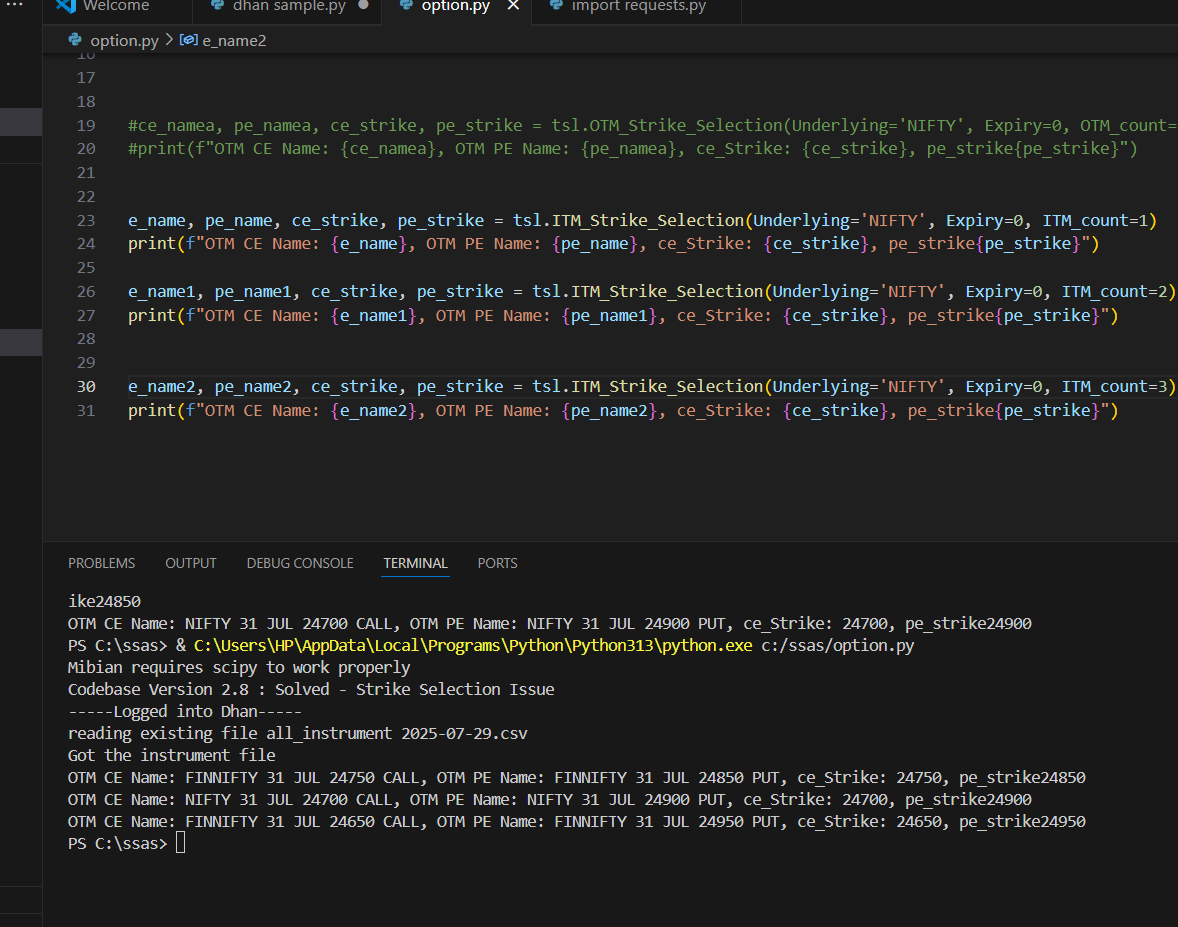This screenshot has width=1178, height=927.
Task: Open the dhan sample.py tab
Action: pyautogui.click(x=289, y=6)
